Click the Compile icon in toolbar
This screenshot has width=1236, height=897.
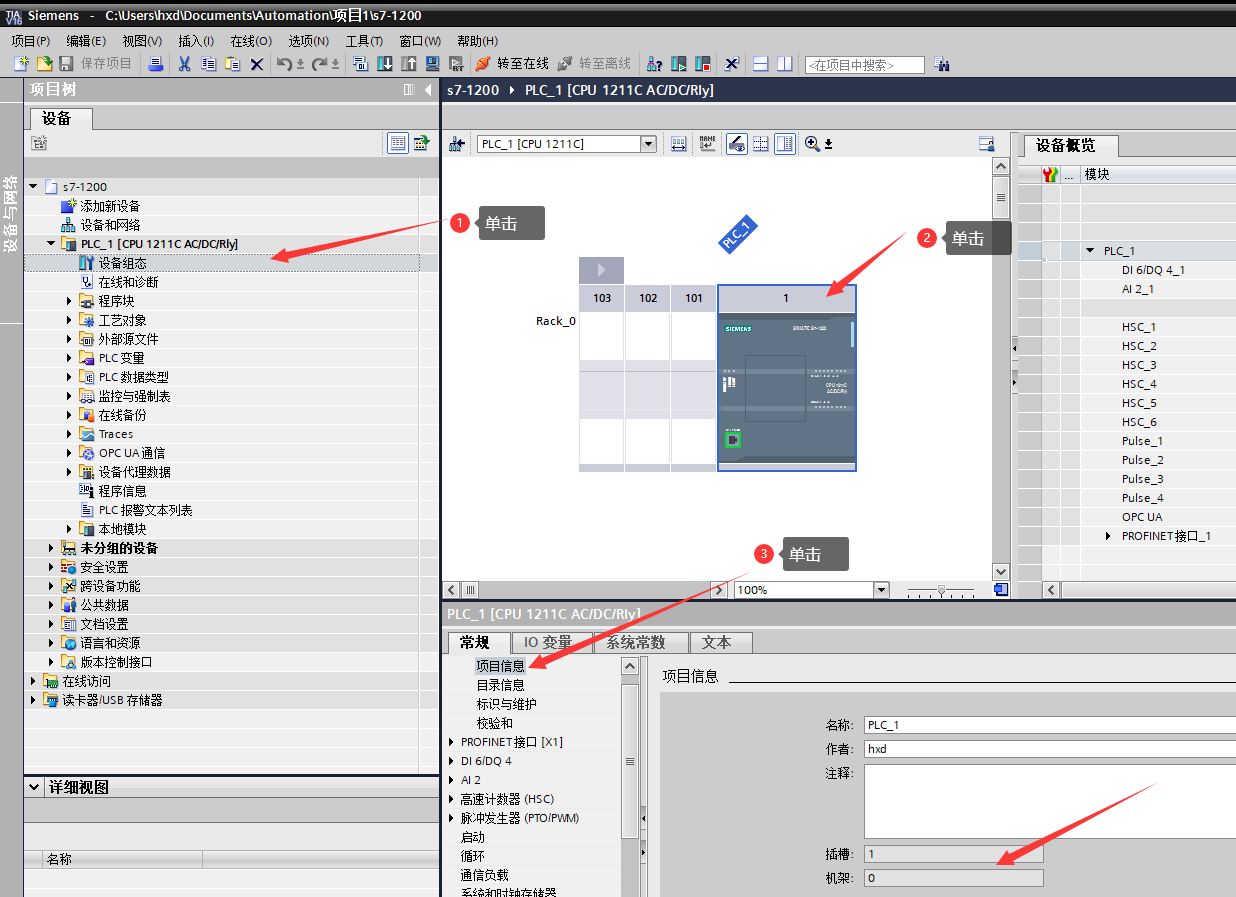(361, 64)
